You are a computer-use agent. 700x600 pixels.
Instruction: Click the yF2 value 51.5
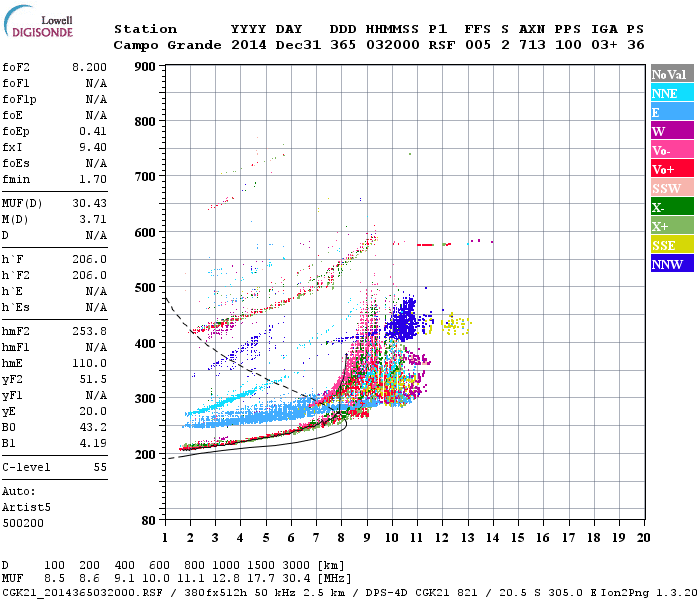click(x=93, y=379)
